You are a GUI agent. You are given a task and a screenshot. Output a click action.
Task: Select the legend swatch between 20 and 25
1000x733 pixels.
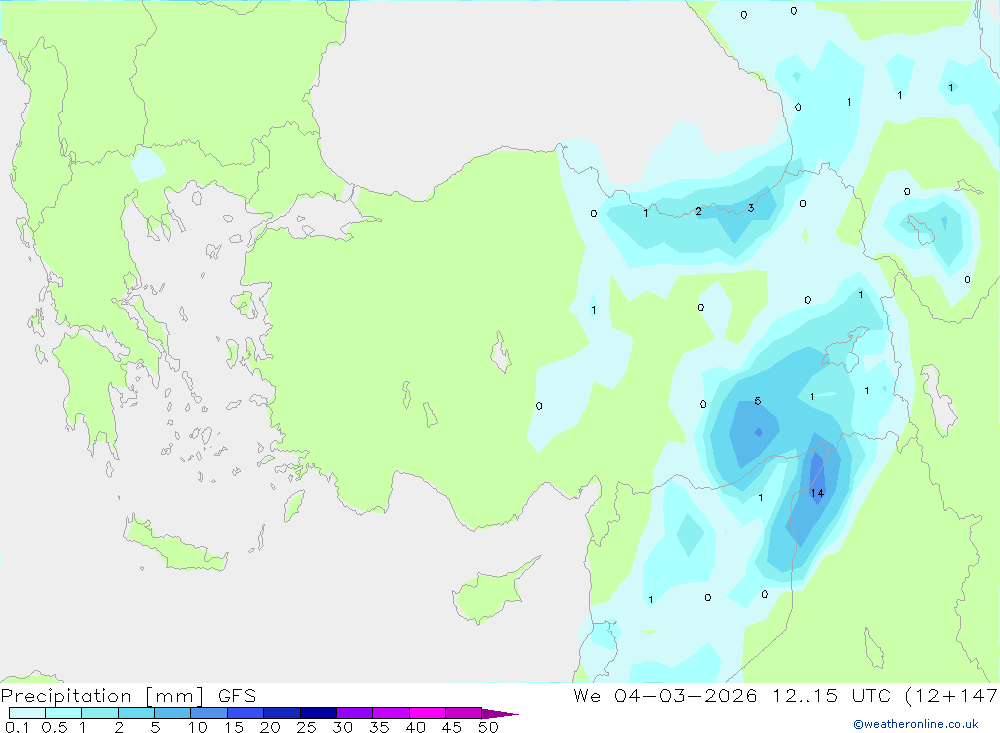pos(282,713)
